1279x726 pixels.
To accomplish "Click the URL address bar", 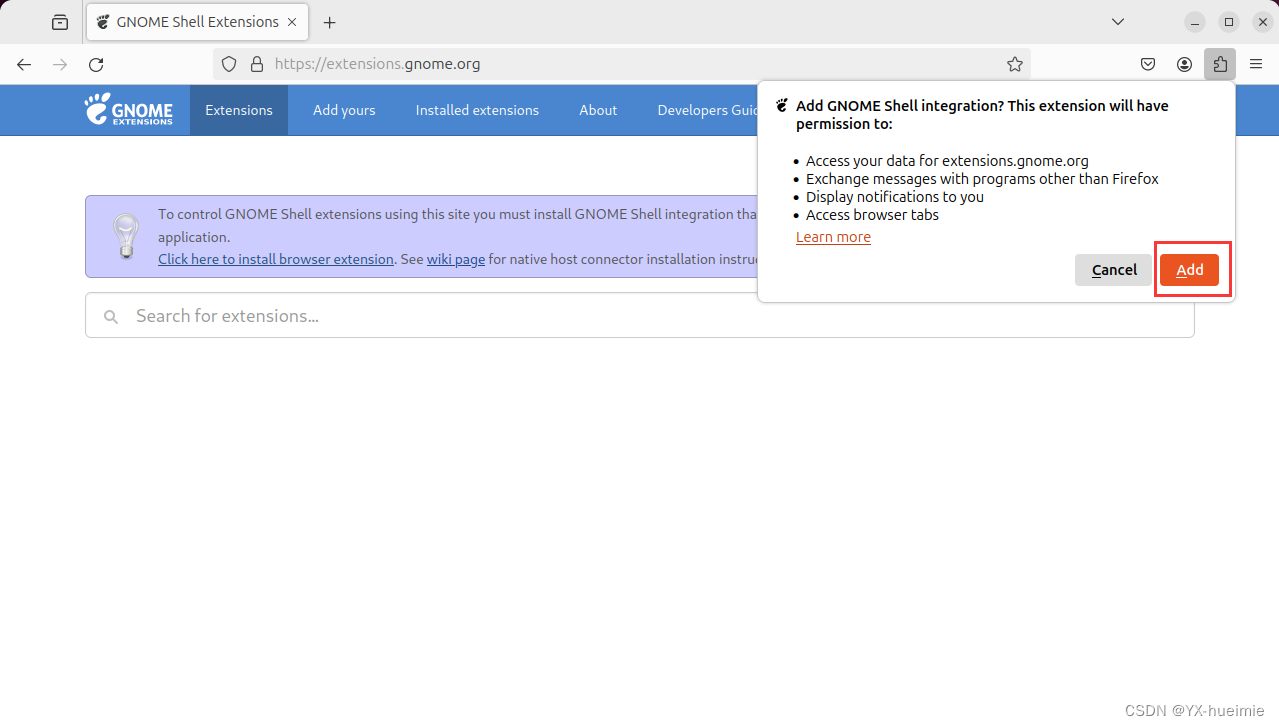I will (622, 64).
